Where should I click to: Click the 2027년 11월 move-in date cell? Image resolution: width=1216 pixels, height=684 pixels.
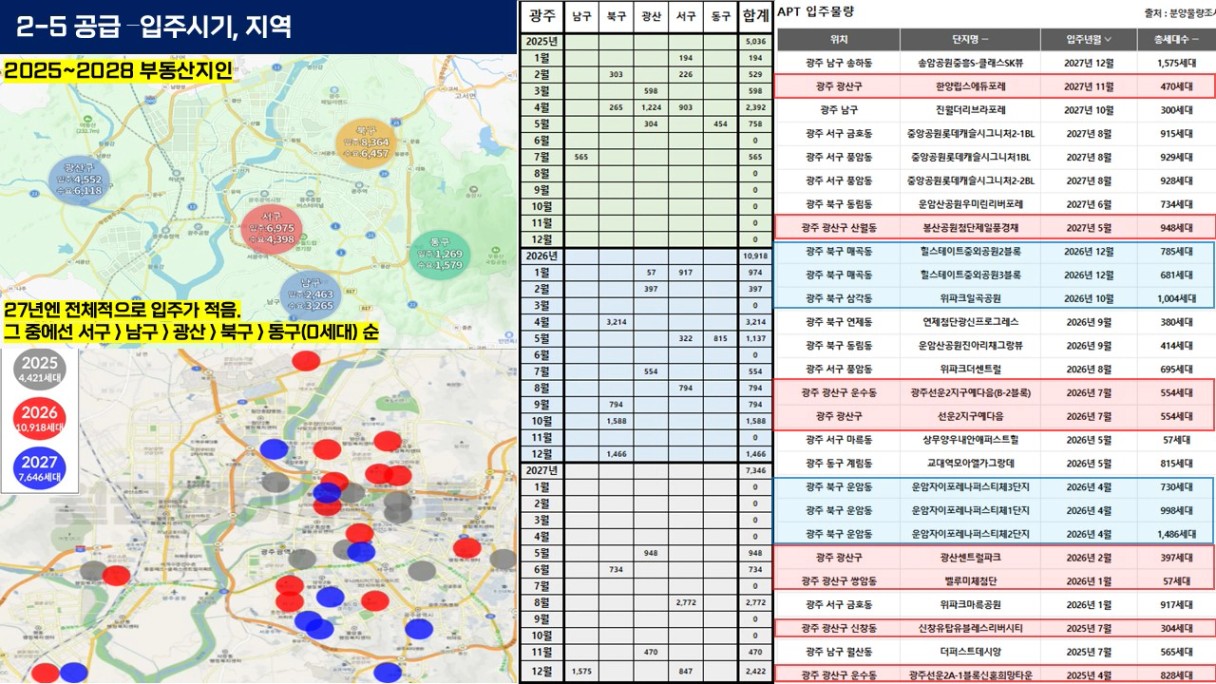tap(1089, 86)
